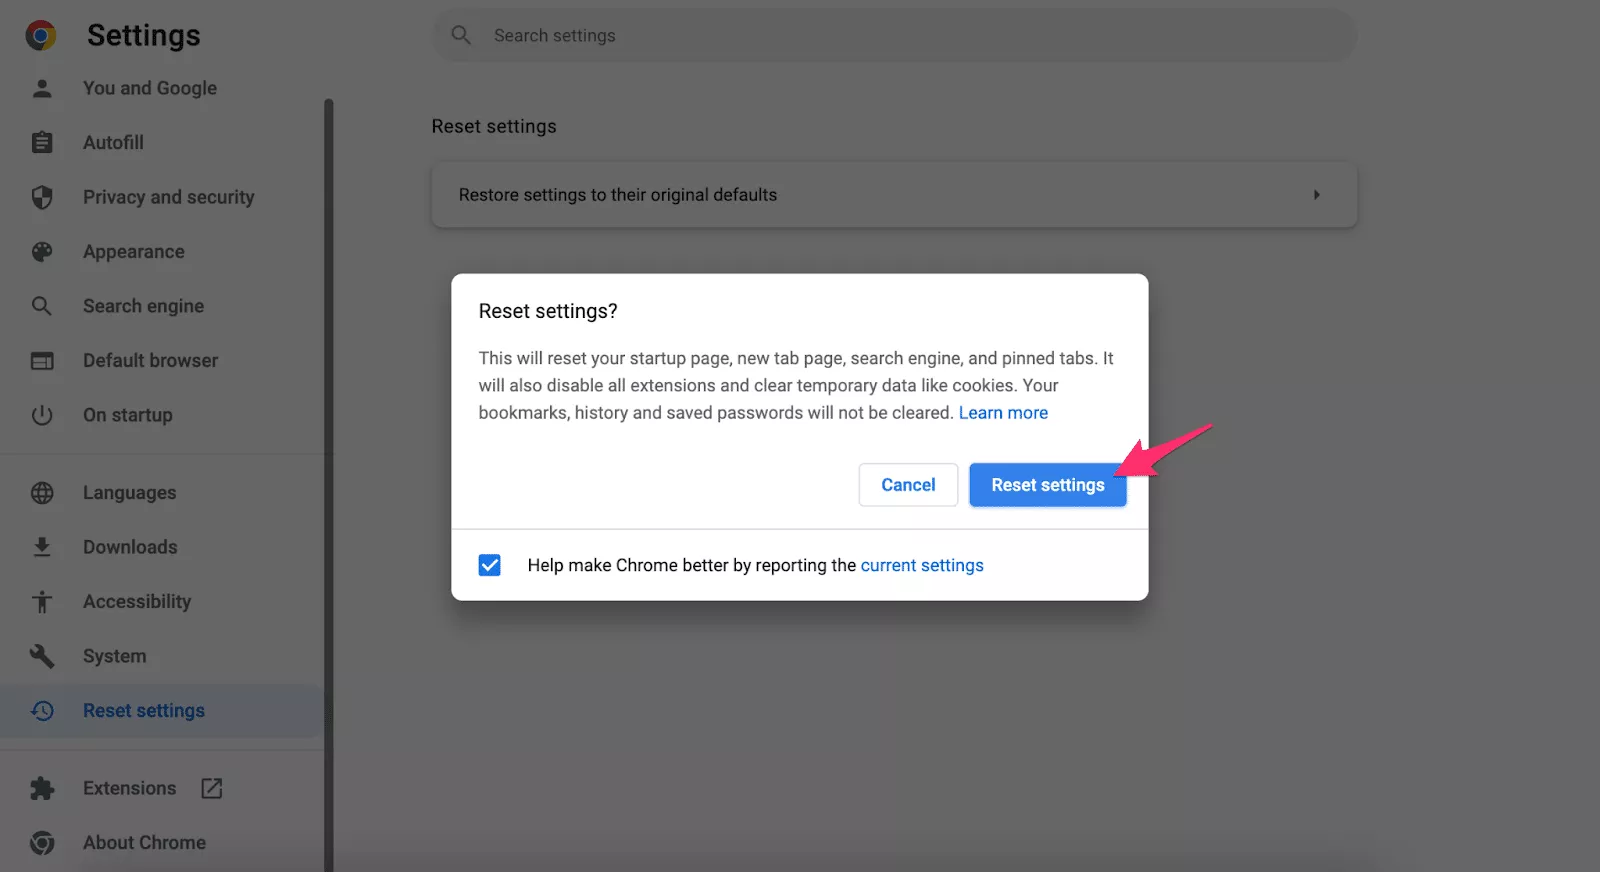Click the wrench icon for System
The image size is (1600, 872).
click(x=42, y=656)
